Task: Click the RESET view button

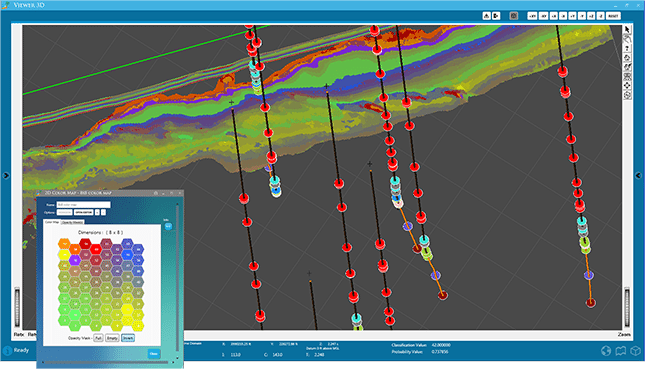Action: pos(613,16)
